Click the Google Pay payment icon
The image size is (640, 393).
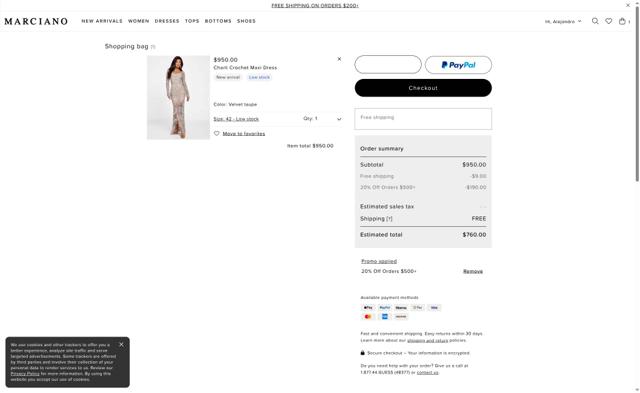click(418, 308)
